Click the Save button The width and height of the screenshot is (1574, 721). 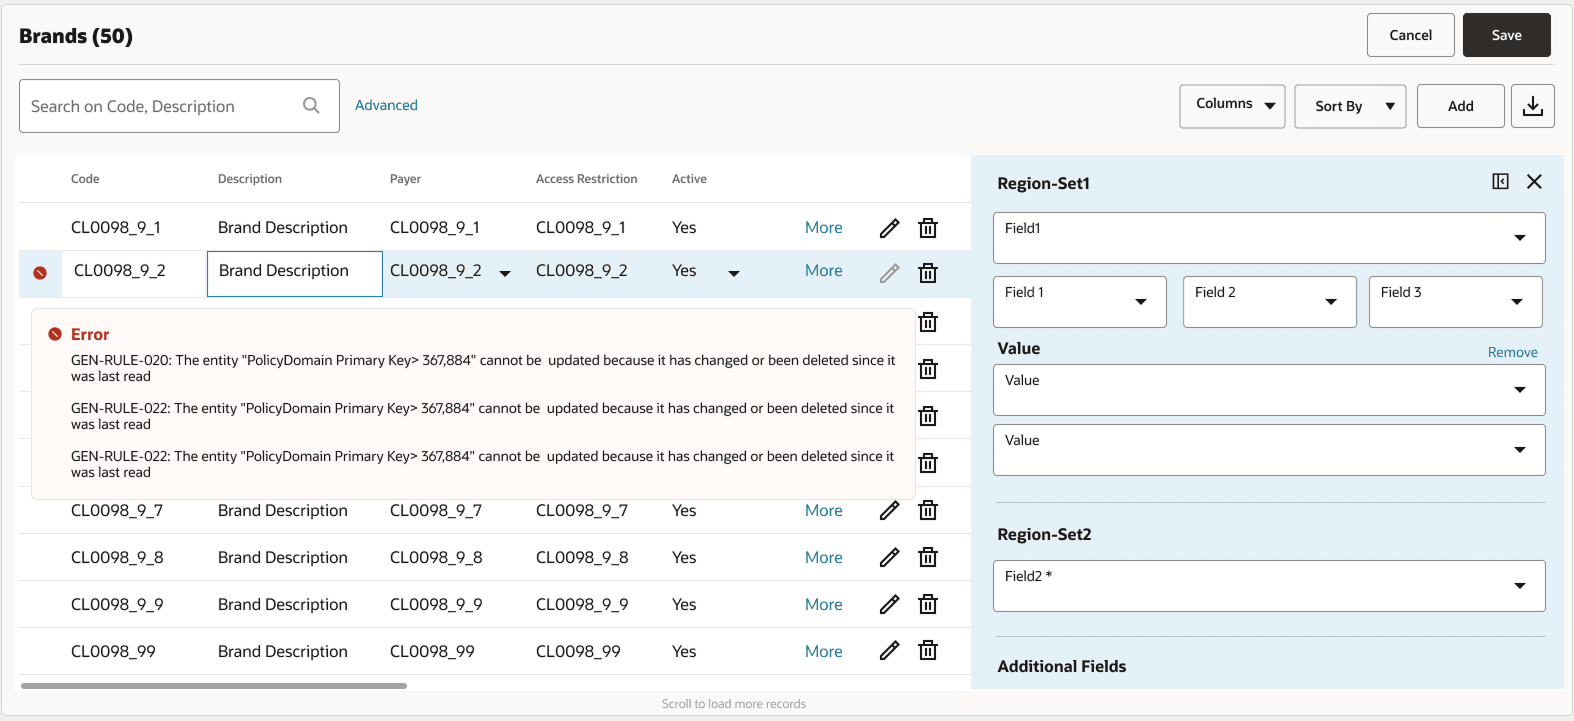1506,35
